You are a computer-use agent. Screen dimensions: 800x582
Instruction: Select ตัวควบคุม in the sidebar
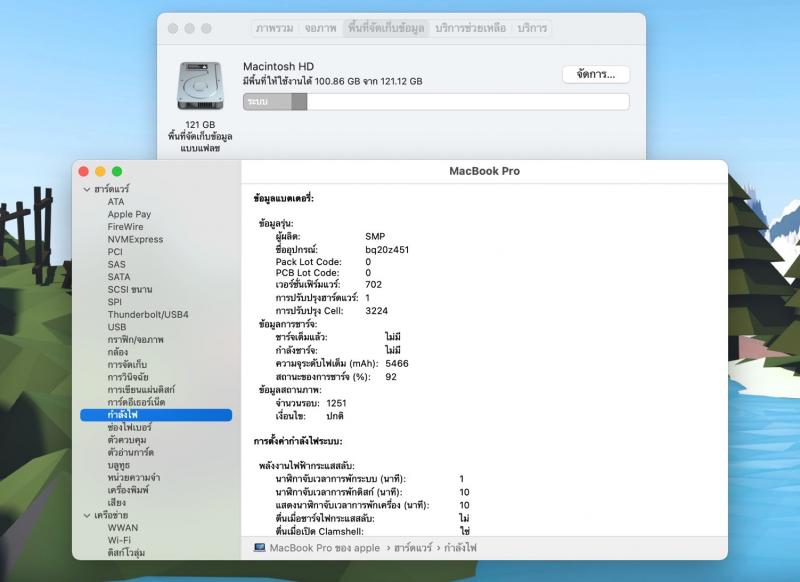pos(127,440)
